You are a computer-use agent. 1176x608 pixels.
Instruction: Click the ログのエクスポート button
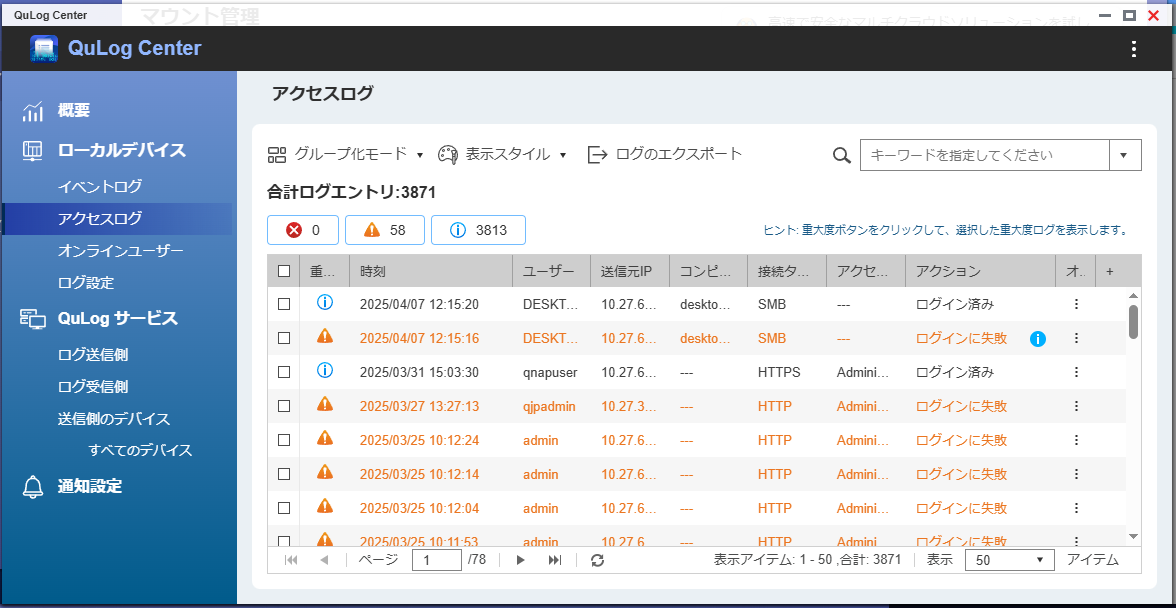point(664,154)
